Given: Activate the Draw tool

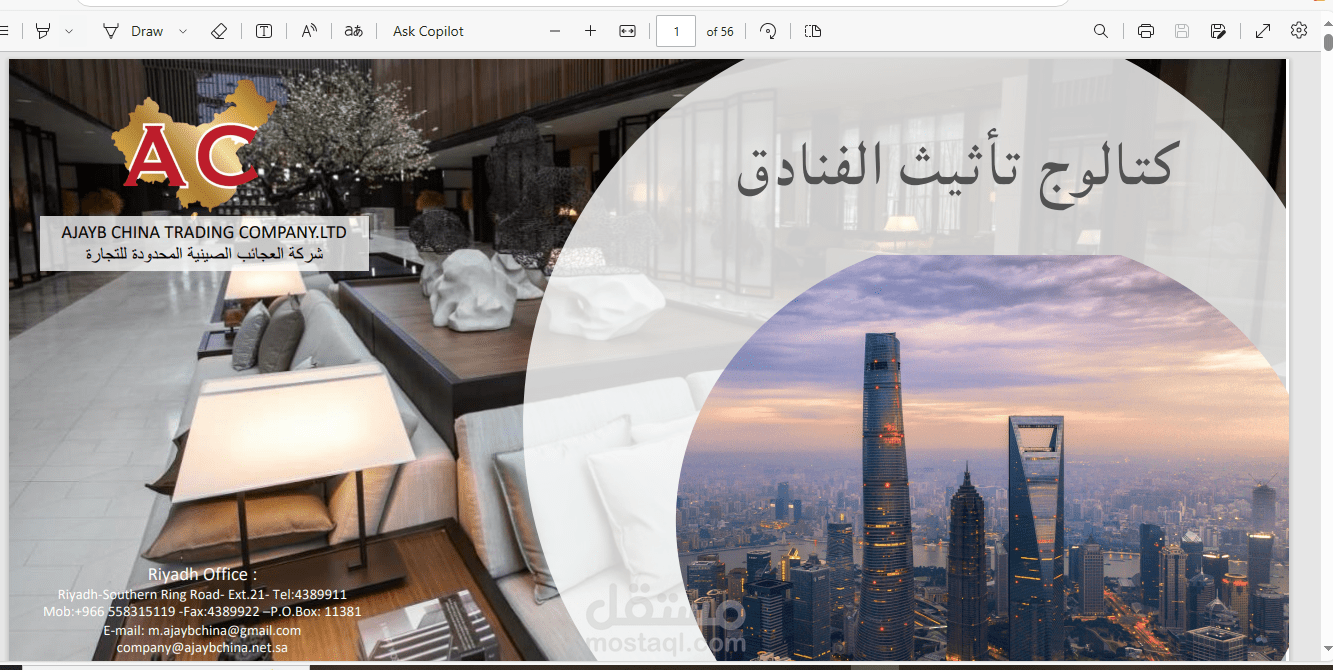Looking at the screenshot, I should 133,31.
